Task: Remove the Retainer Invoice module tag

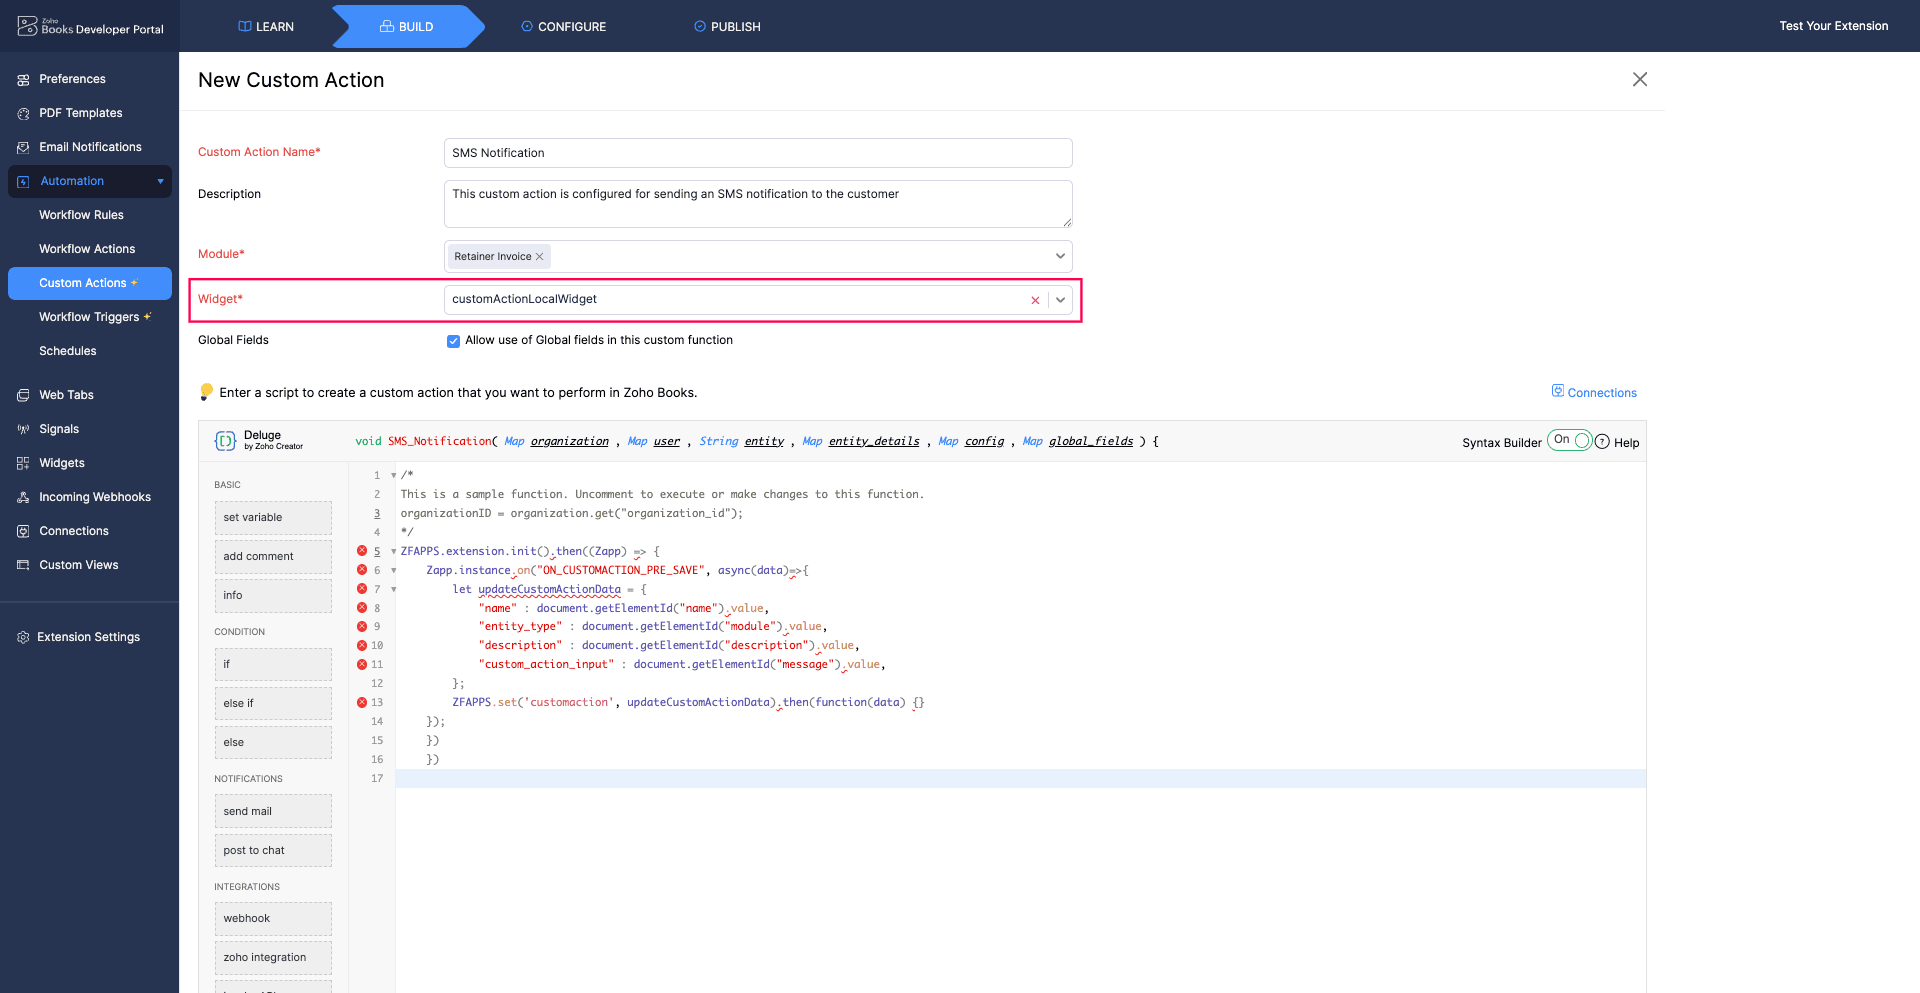Action: tap(540, 257)
